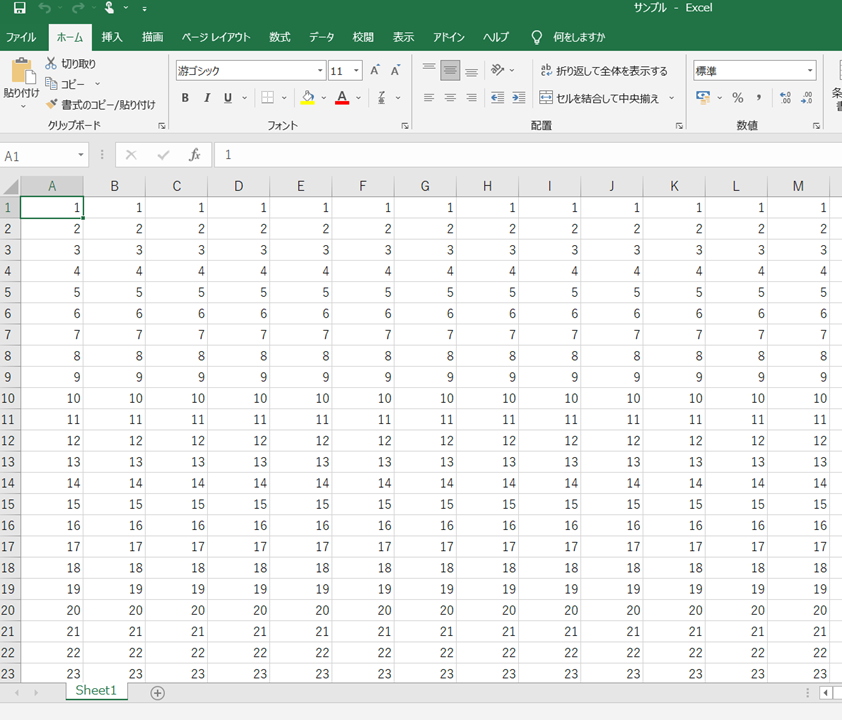
Task: Open underline style dropdown arrow
Action: pyautogui.click(x=244, y=98)
